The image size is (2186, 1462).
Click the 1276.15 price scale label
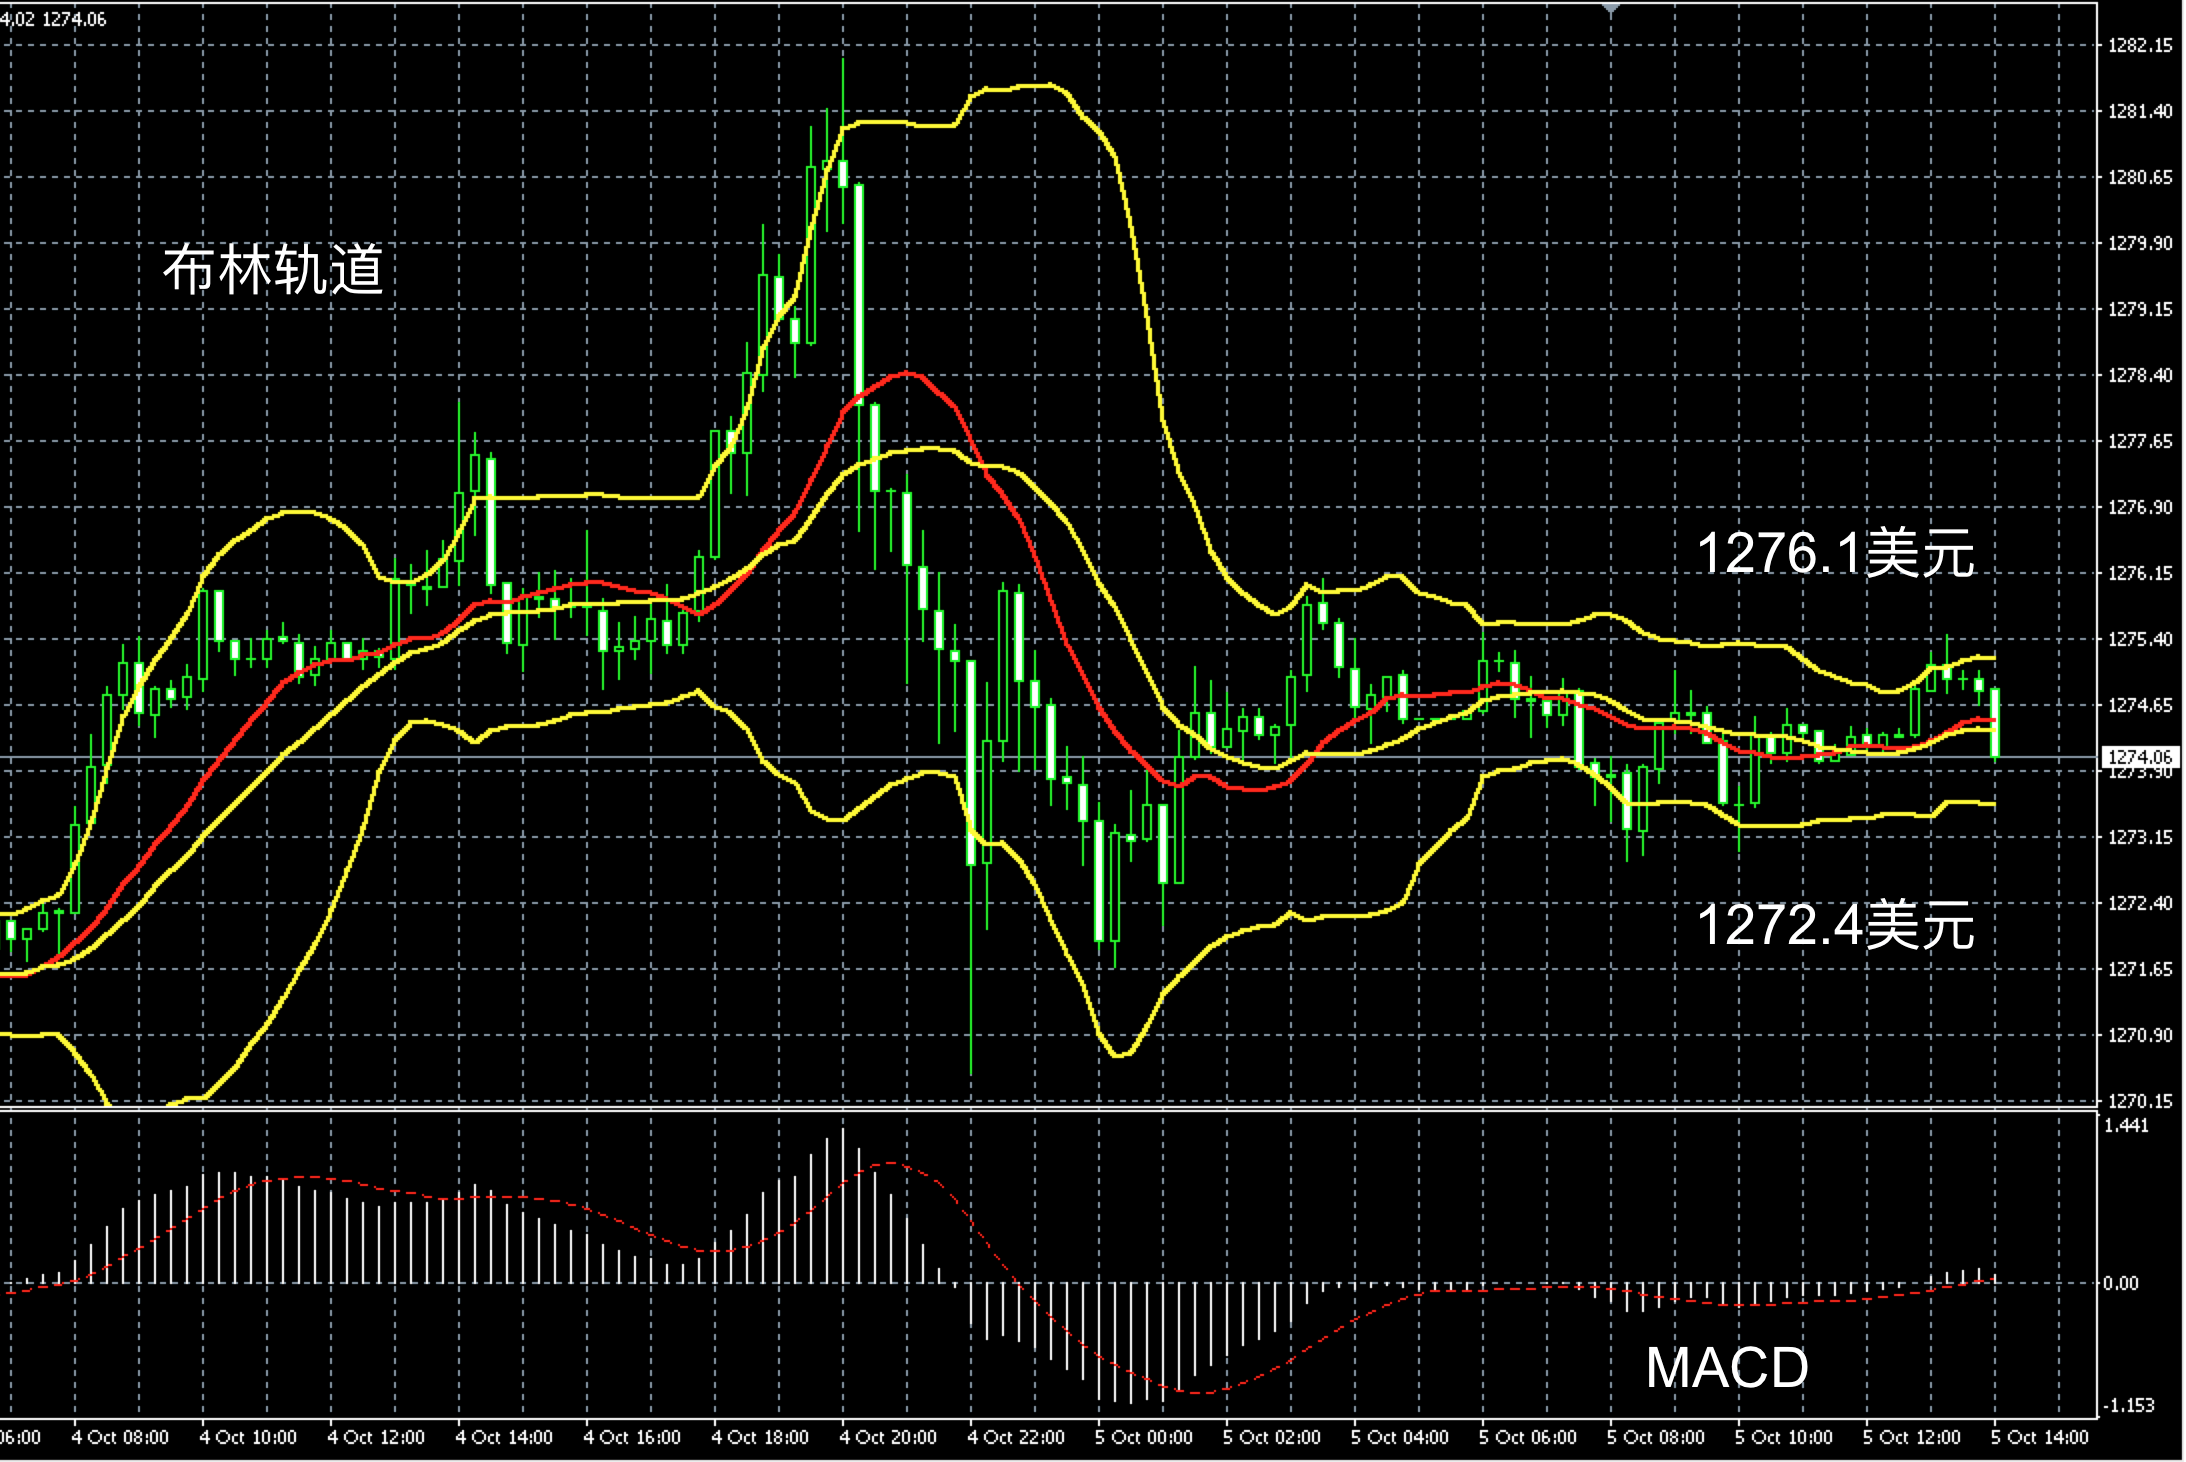coord(2140,573)
